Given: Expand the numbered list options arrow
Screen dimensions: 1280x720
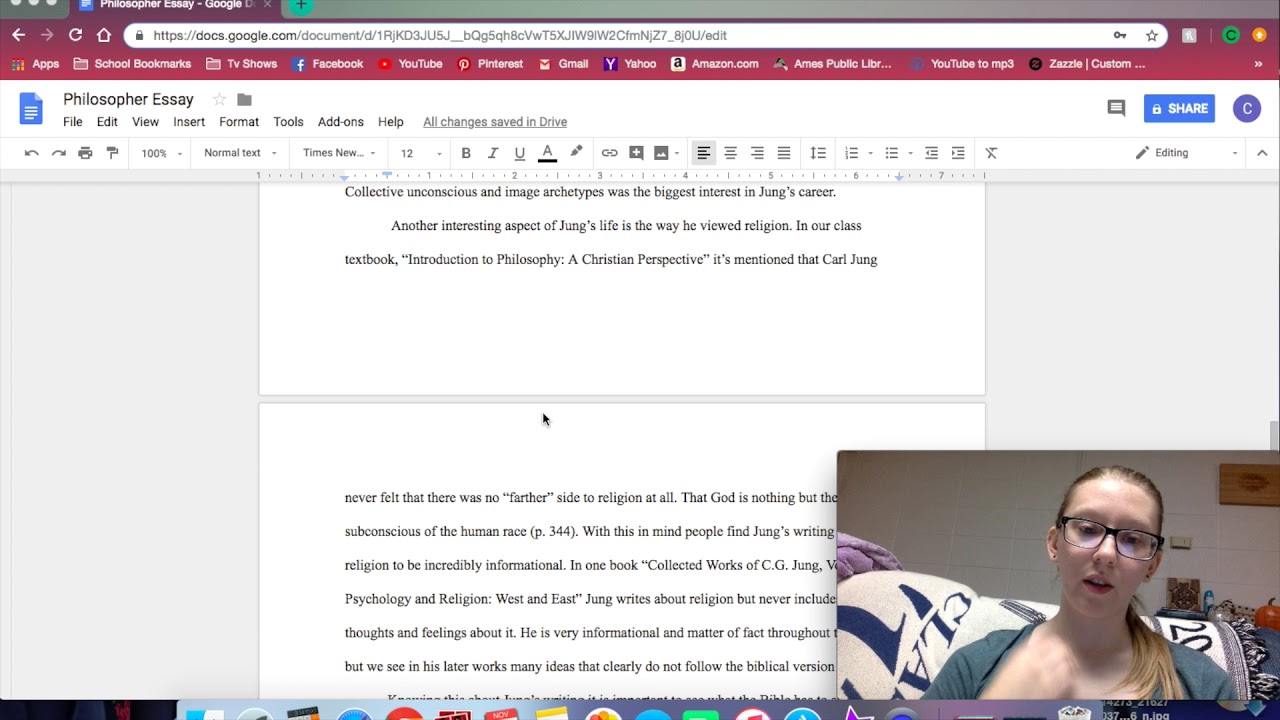Looking at the screenshot, I should pos(871,153).
